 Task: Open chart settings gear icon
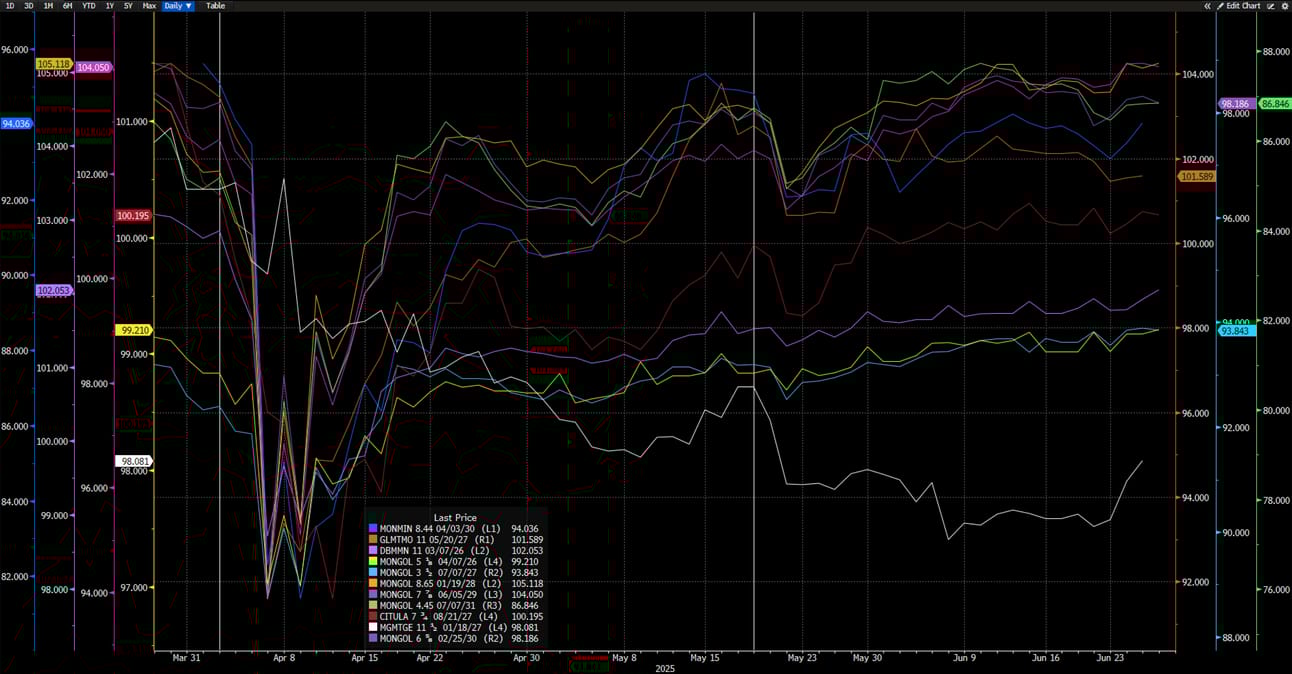click(x=1284, y=6)
